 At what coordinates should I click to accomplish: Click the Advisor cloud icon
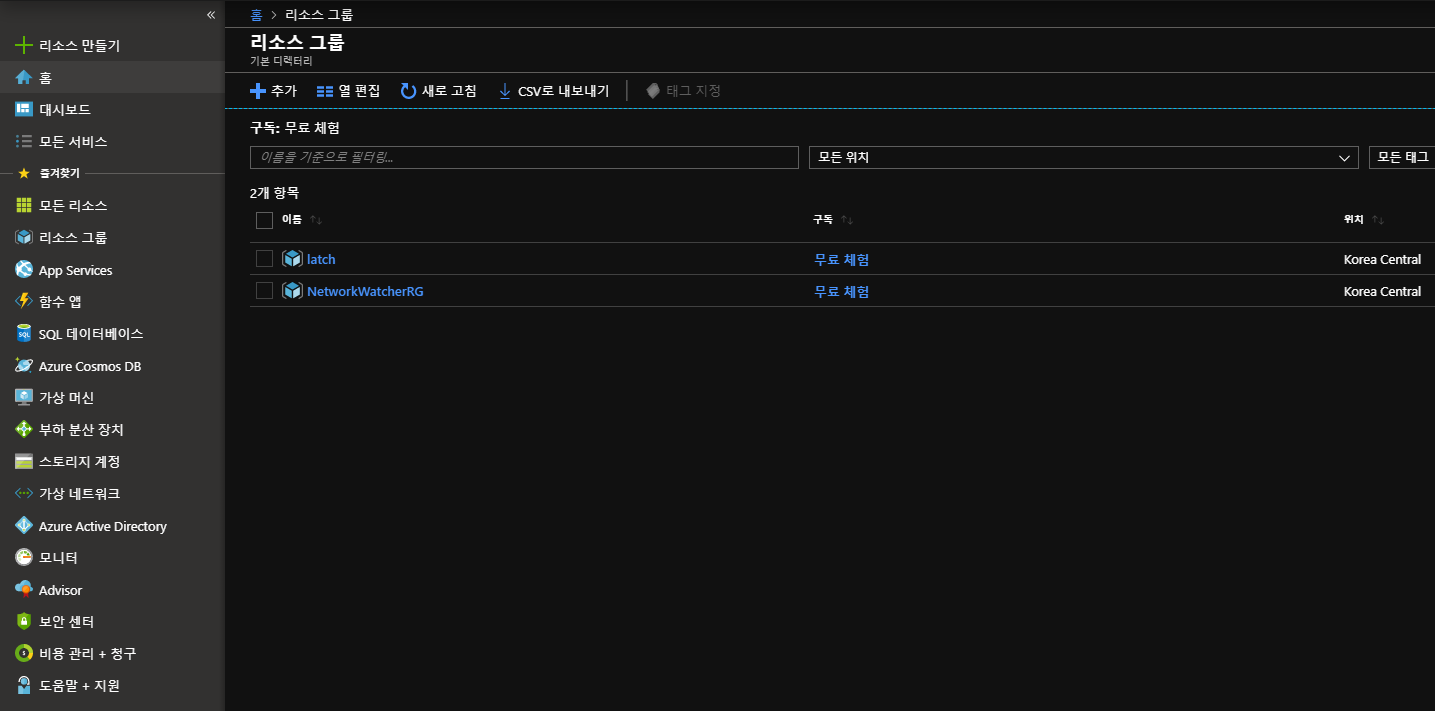click(24, 589)
